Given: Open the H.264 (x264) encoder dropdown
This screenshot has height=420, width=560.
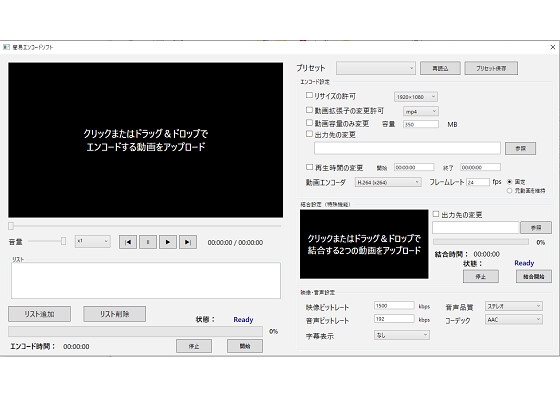Looking at the screenshot, I should (x=388, y=182).
